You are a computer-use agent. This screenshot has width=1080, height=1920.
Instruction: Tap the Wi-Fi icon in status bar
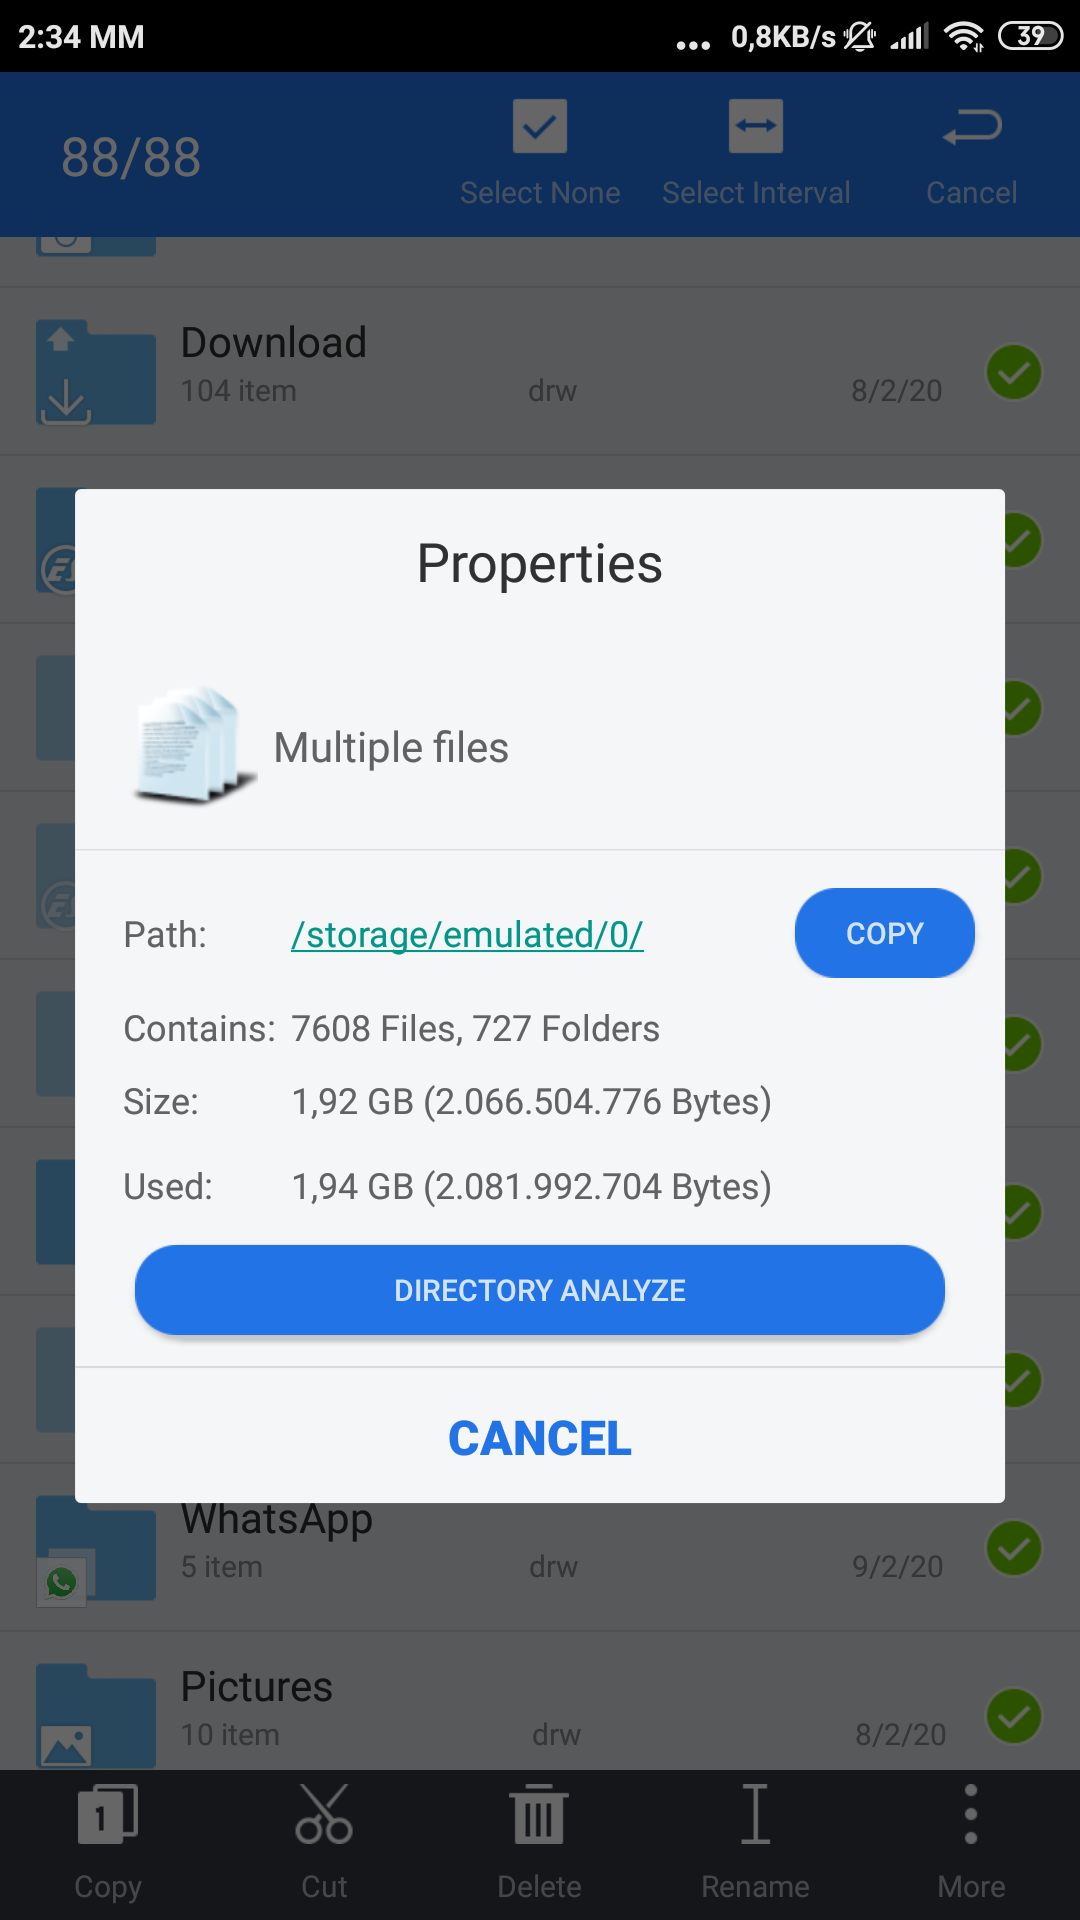pyautogui.click(x=963, y=37)
